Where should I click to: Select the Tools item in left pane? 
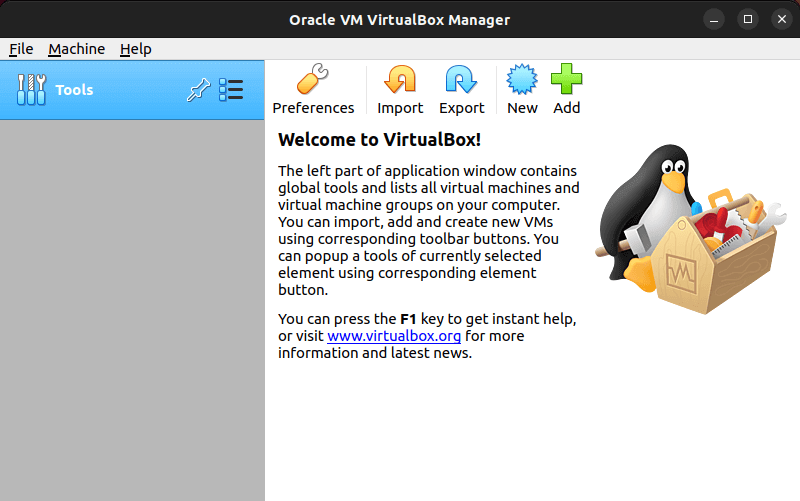coord(132,90)
